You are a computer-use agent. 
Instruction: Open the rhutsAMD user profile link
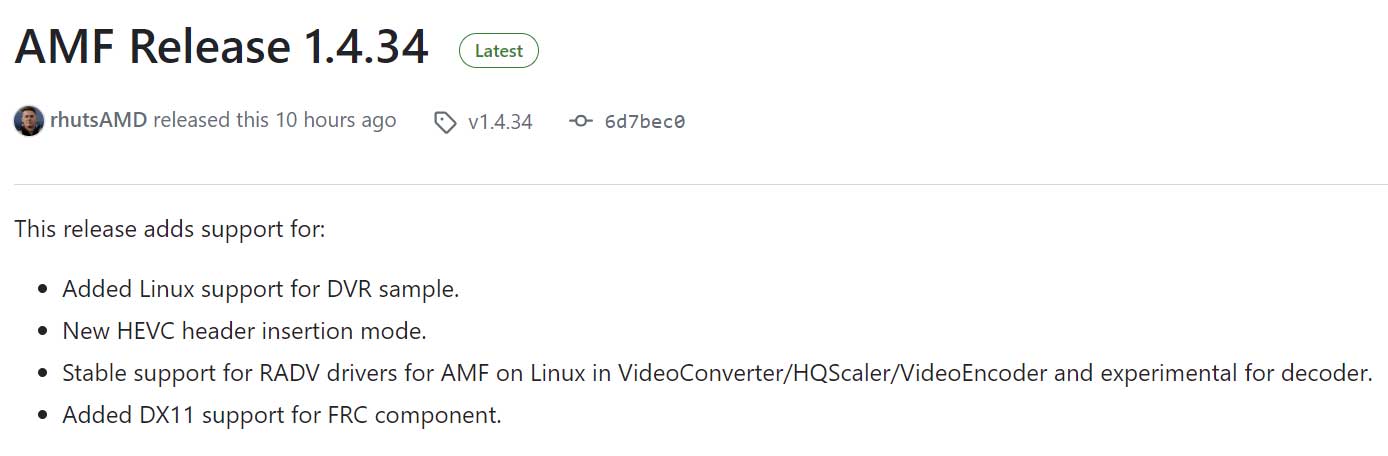pos(98,121)
